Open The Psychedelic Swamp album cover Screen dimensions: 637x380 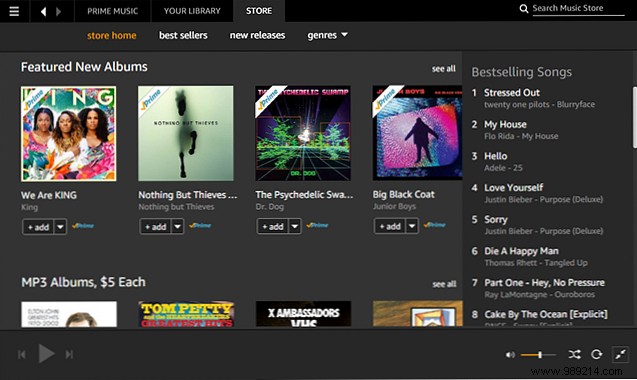[x=303, y=133]
